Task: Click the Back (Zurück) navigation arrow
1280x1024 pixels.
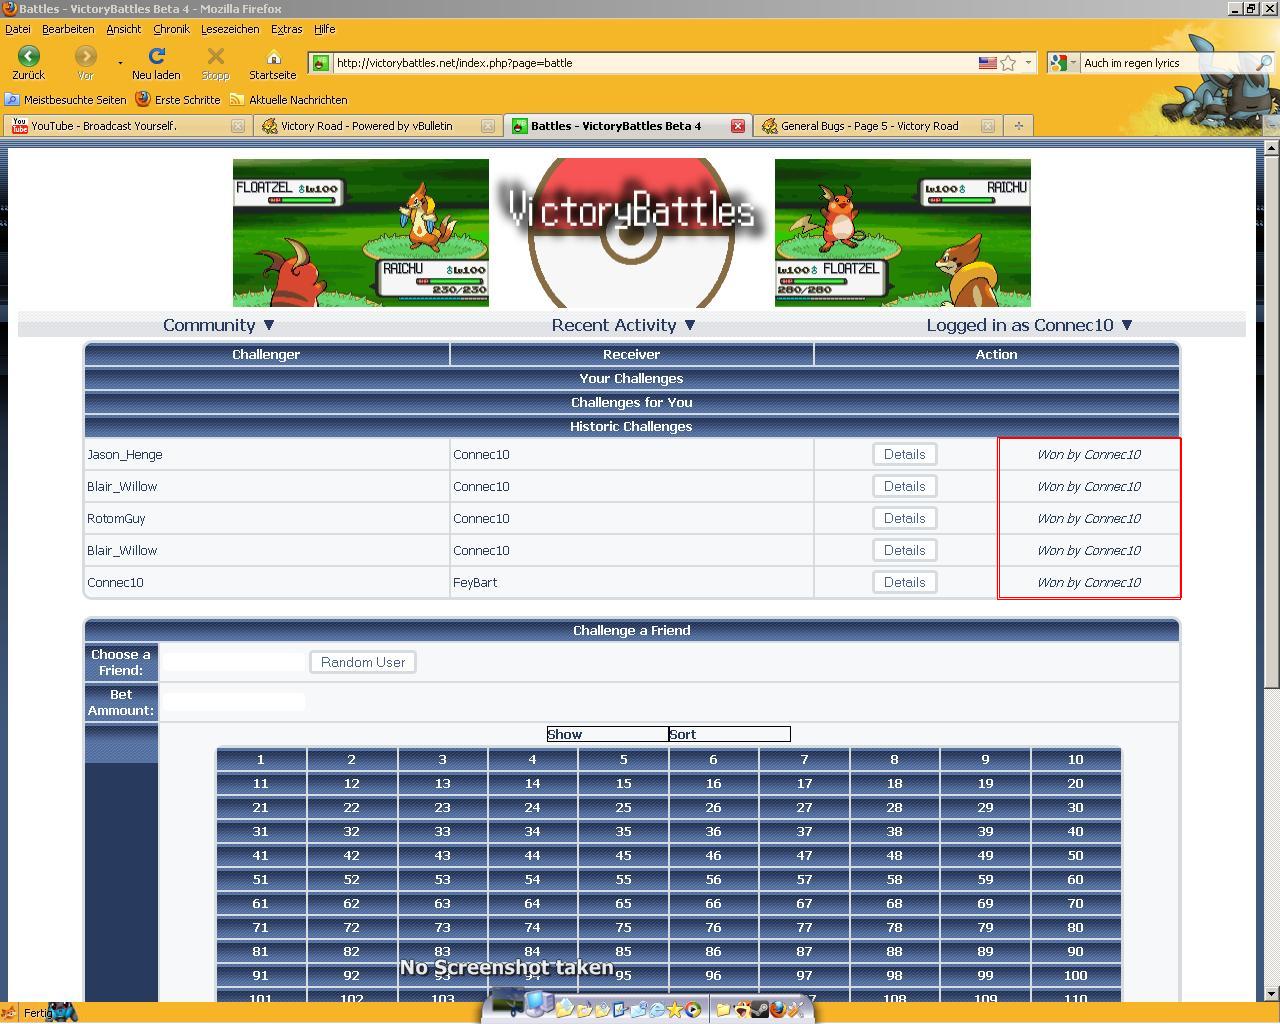Action: click(x=28, y=57)
